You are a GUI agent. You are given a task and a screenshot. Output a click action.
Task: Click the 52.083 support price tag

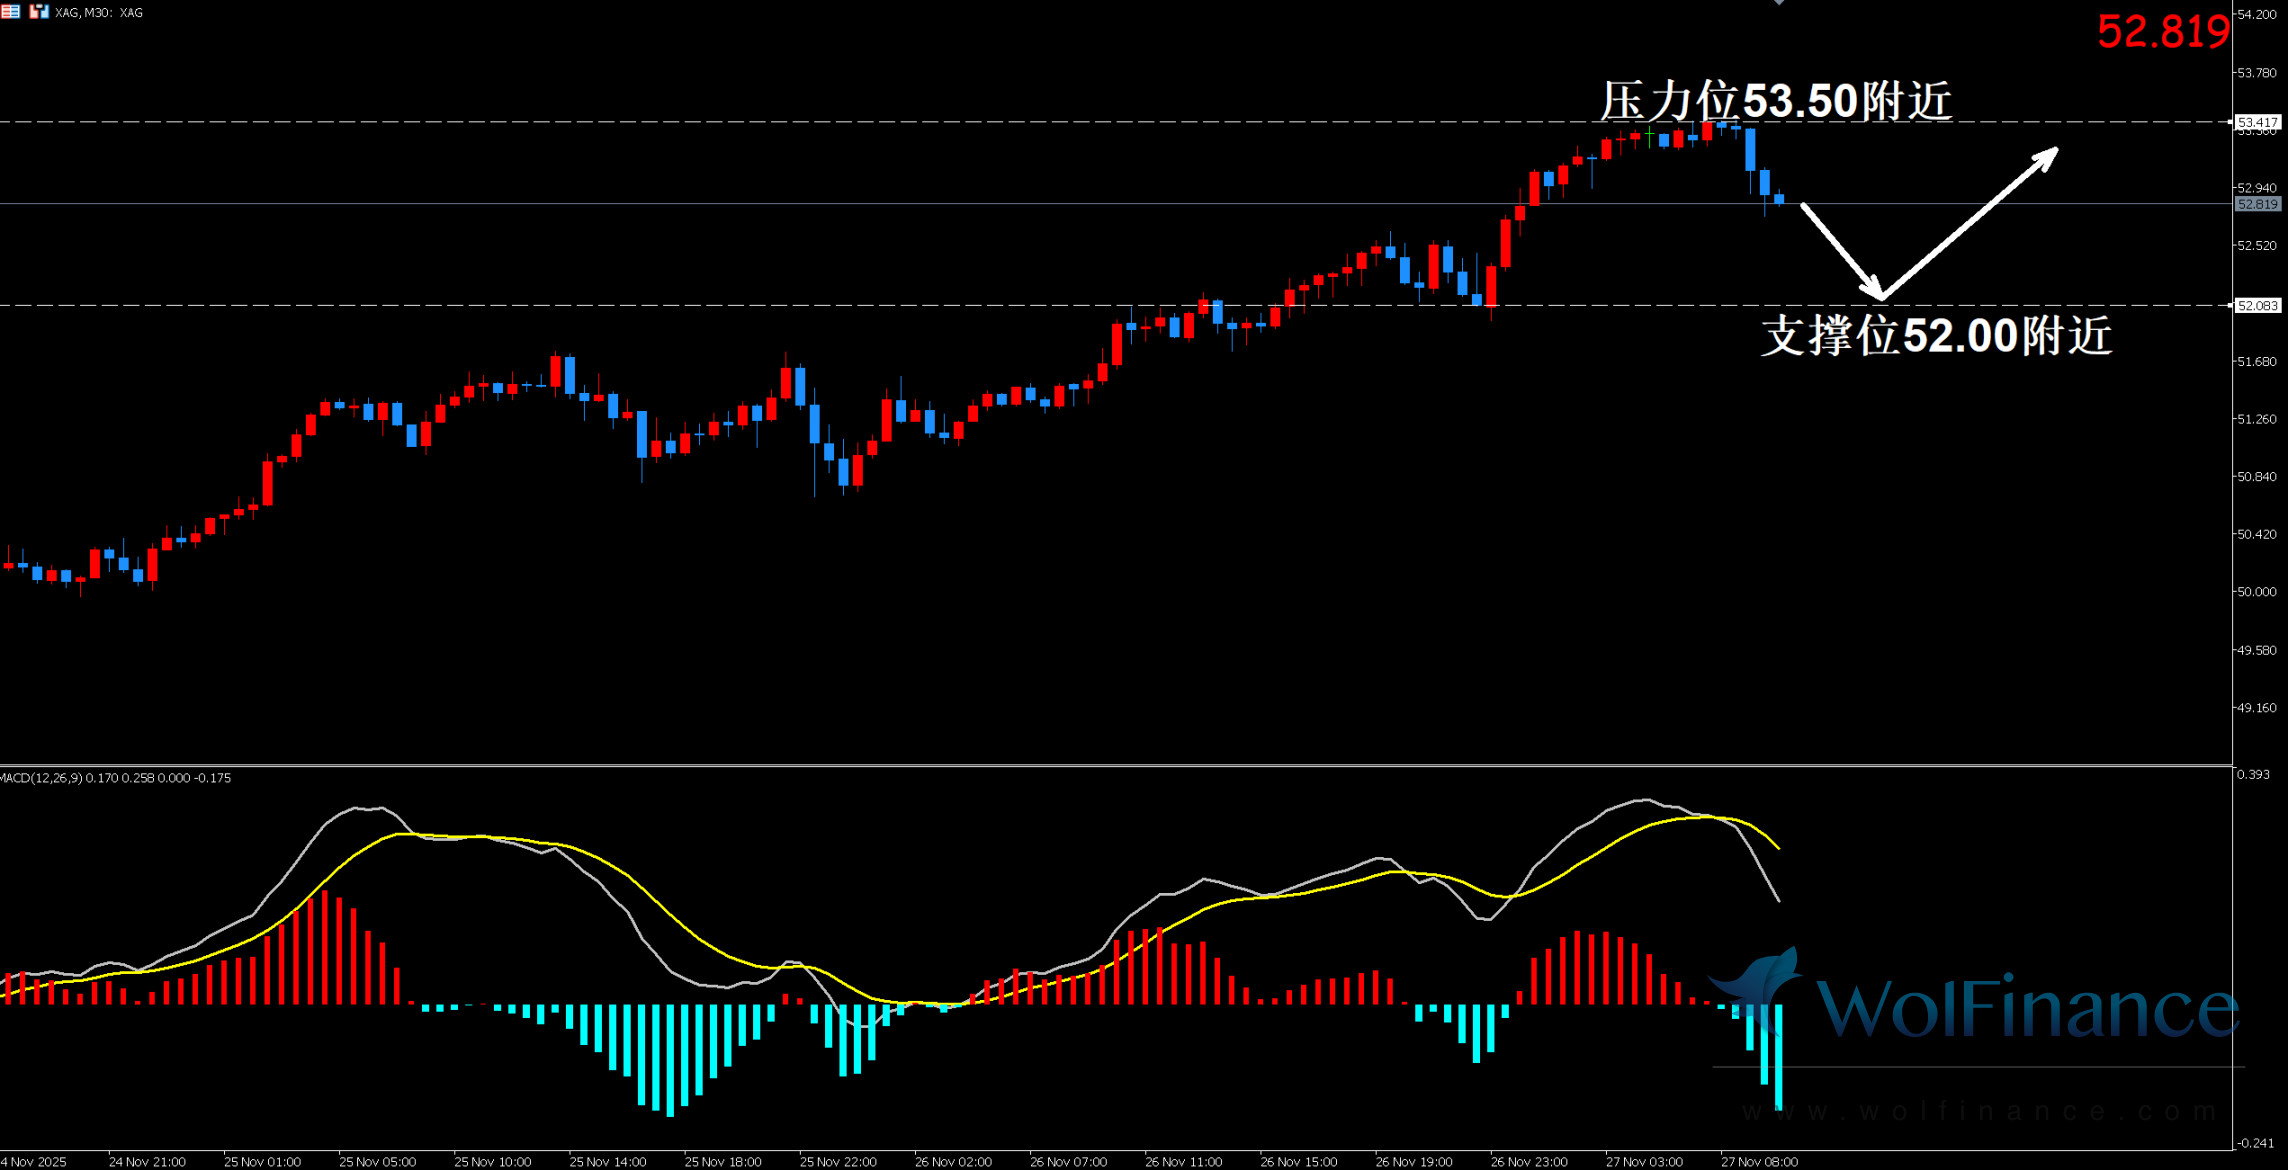pyautogui.click(x=2258, y=306)
